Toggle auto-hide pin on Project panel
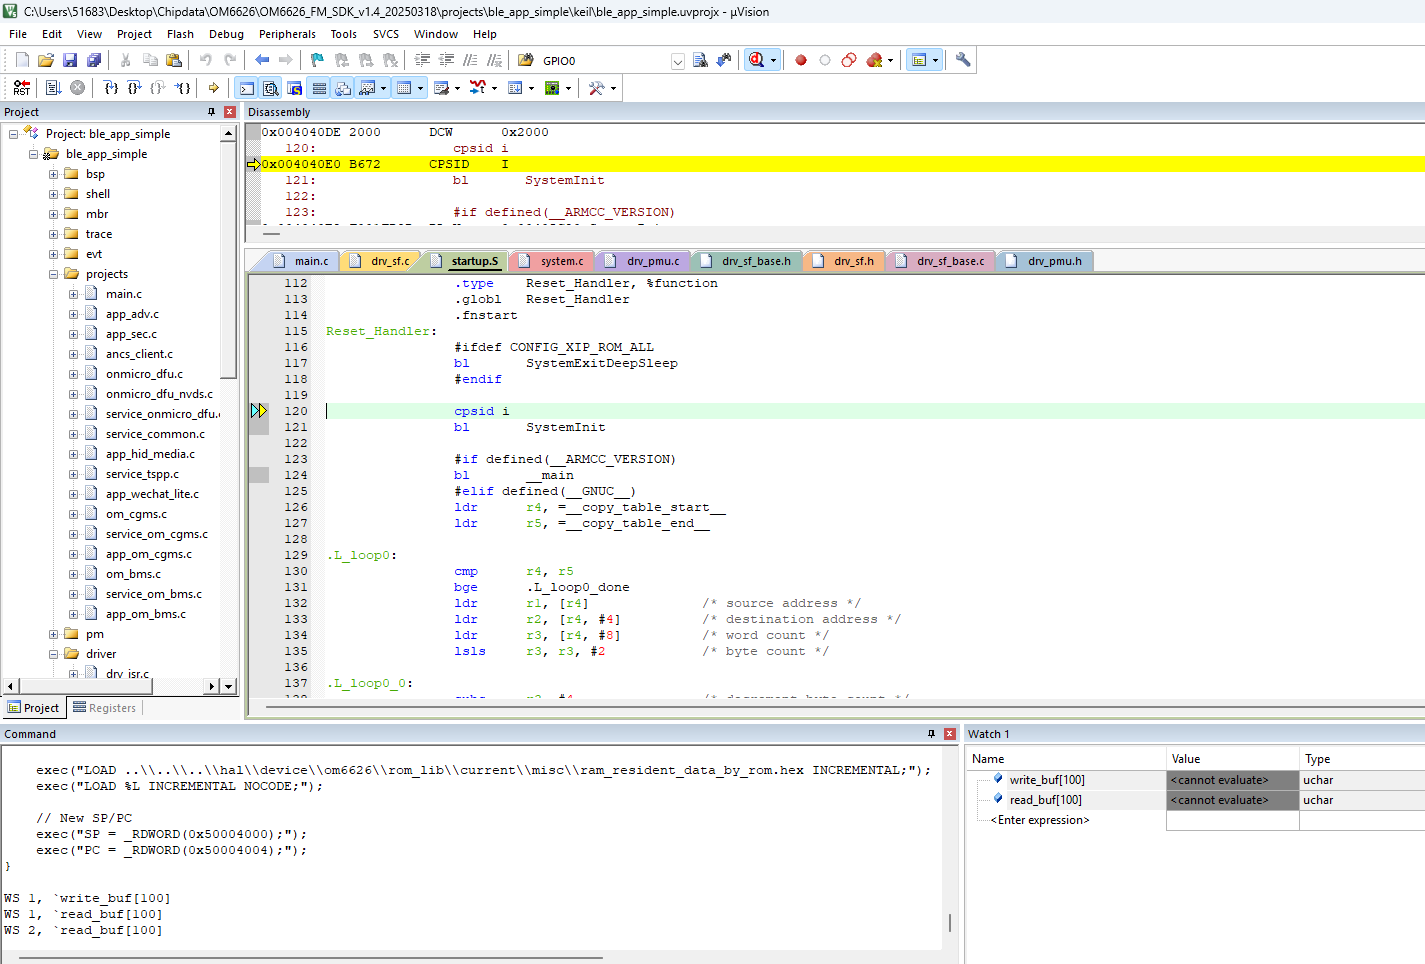 [211, 112]
